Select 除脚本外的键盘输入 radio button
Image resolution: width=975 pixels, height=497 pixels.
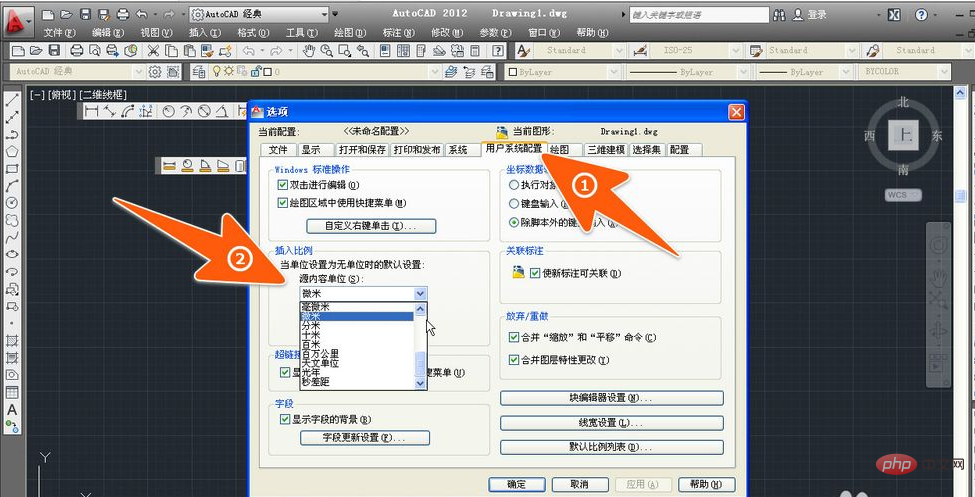514,221
